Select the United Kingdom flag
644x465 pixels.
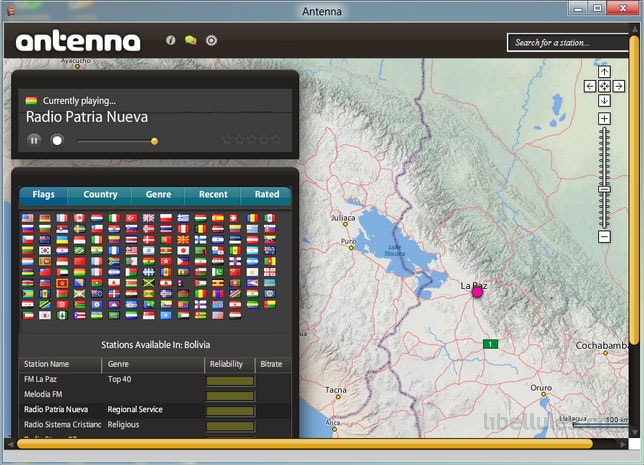pos(149,218)
